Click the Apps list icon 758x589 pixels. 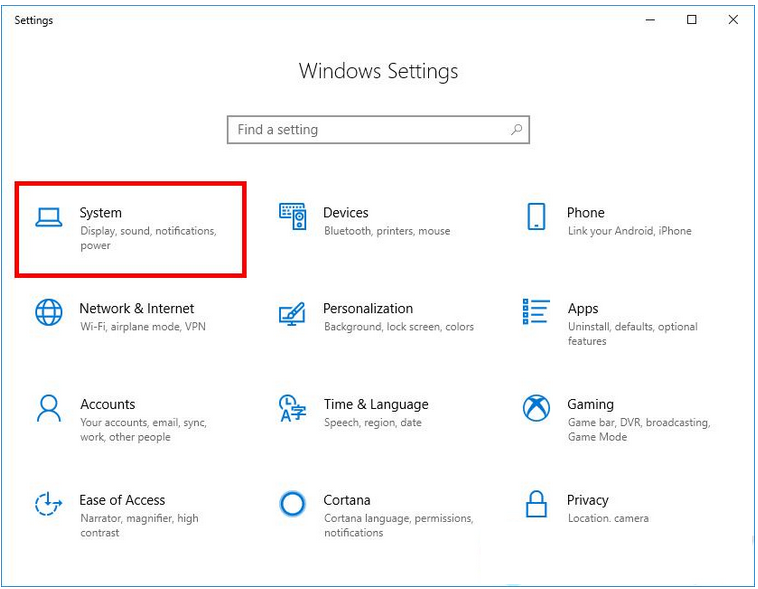click(536, 311)
